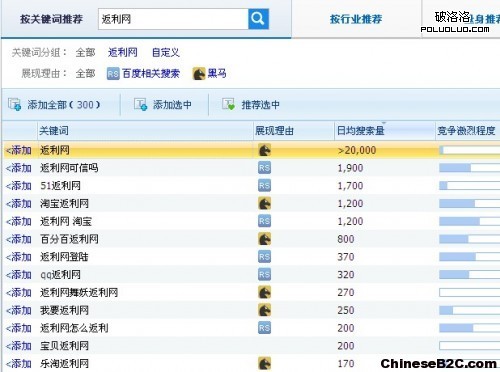This screenshot has height=372, width=500.
Task: Click the 320 search volume value
Action: pos(346,275)
